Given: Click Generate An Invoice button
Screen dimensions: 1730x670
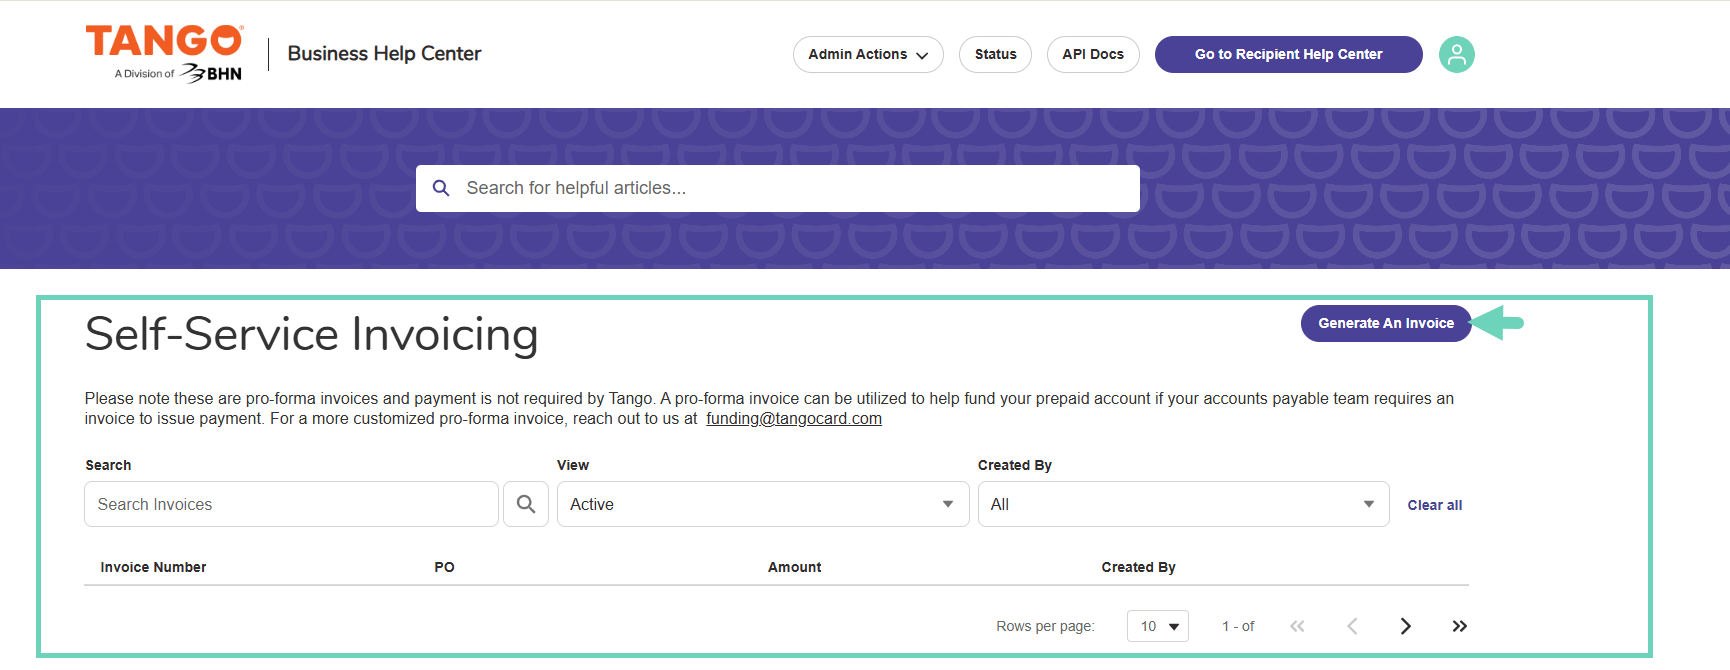Looking at the screenshot, I should (x=1386, y=323).
